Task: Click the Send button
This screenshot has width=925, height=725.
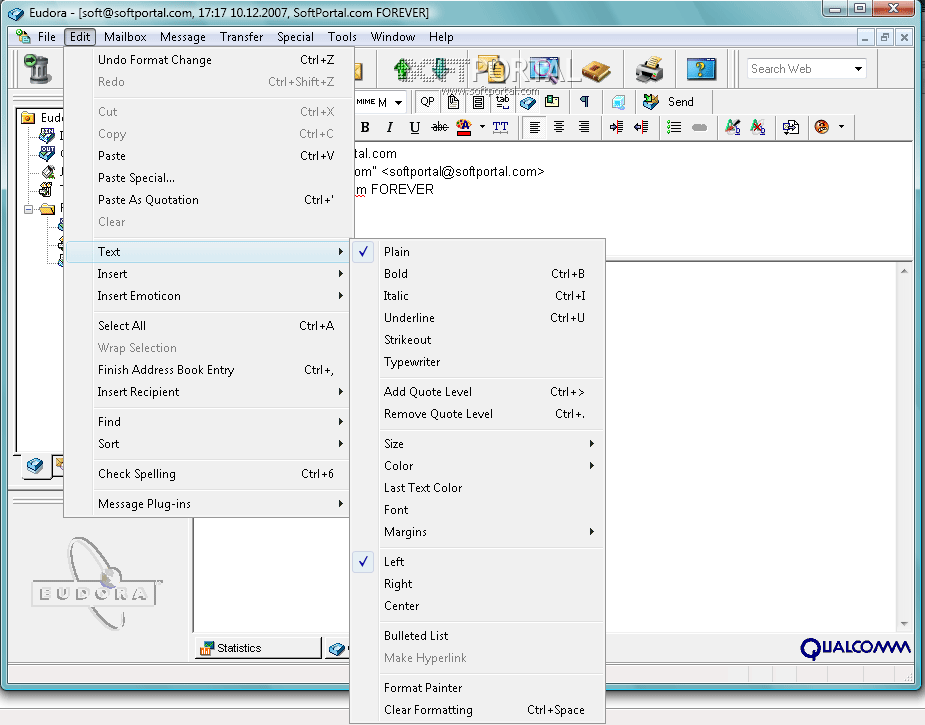Action: pos(669,101)
